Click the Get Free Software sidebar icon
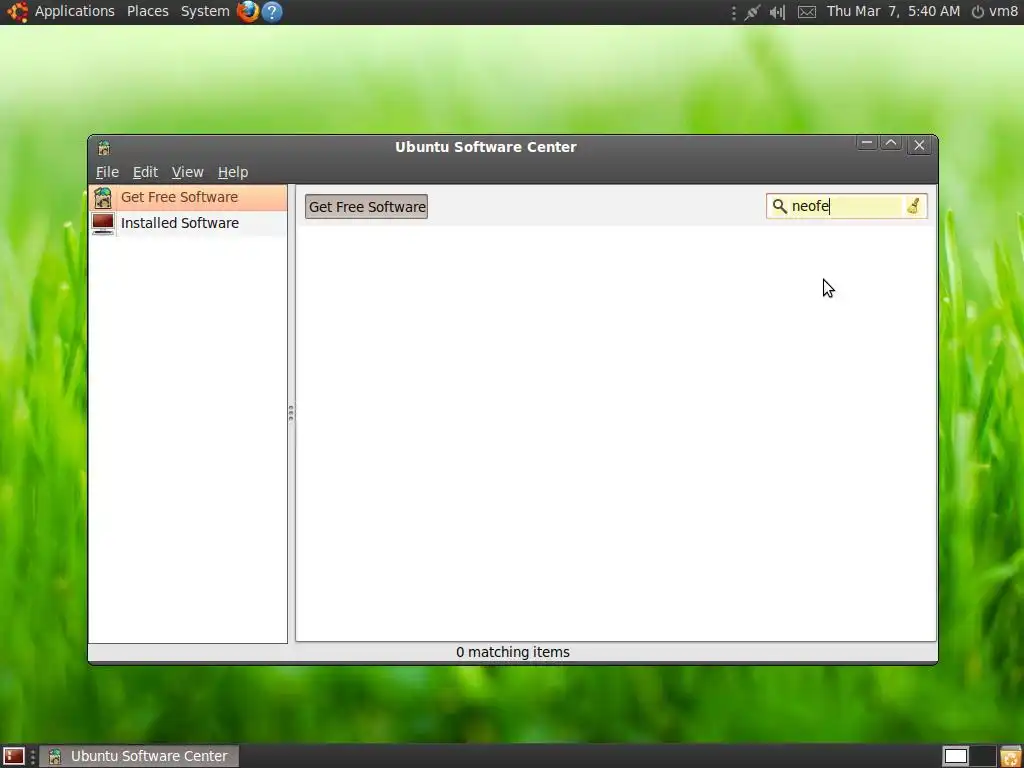This screenshot has width=1024, height=768. click(x=103, y=197)
